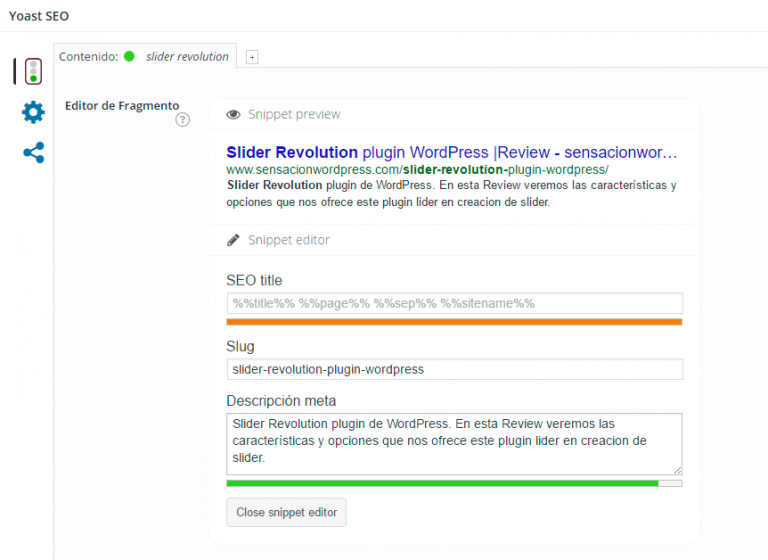
Task: Click the green sensacionwordpress.com snippet URL
Action: tap(417, 170)
